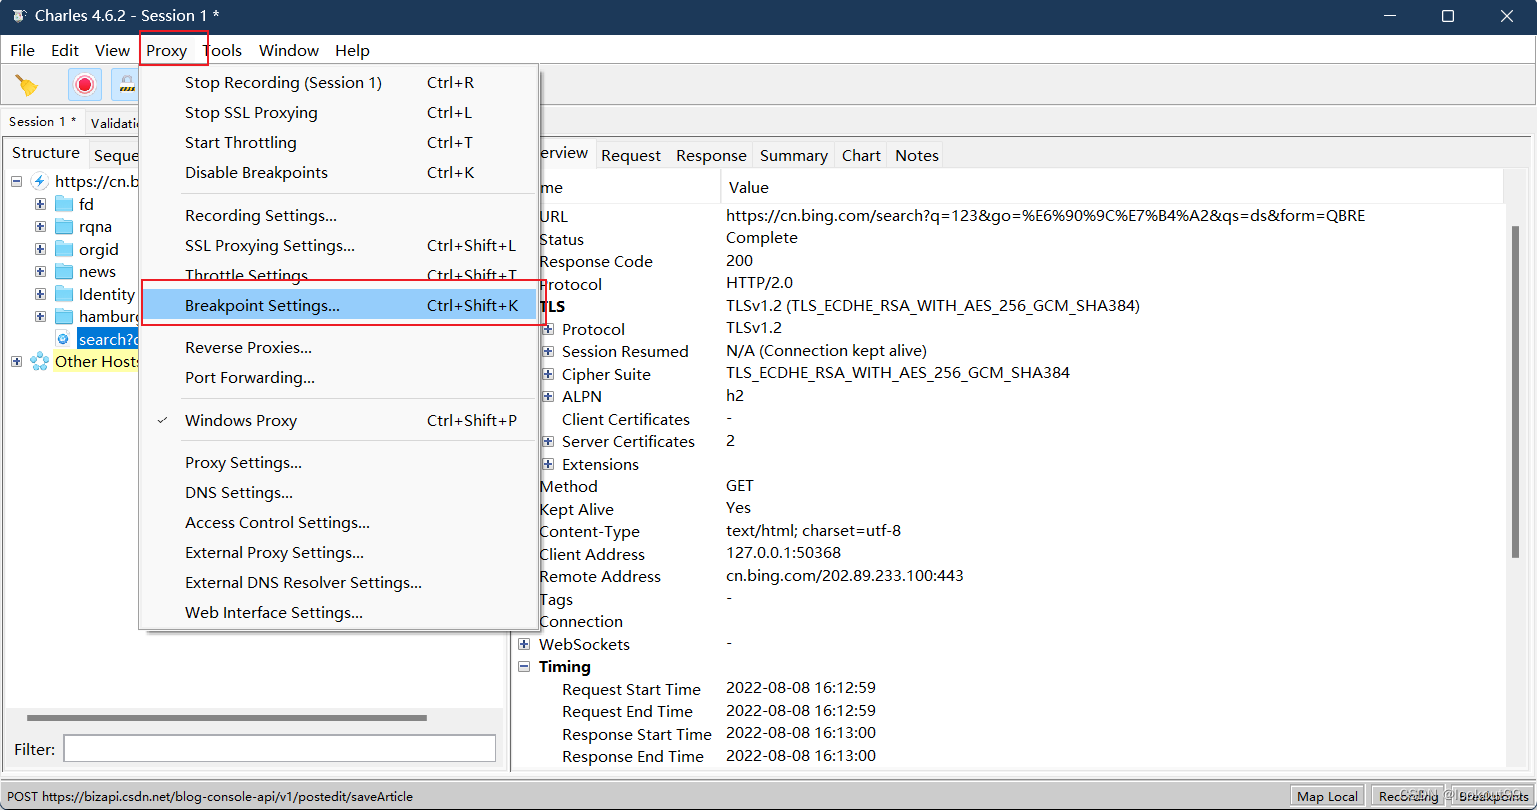Open Web Interface Settings...
Screen dimensions: 1537x810
(x=338, y=613)
